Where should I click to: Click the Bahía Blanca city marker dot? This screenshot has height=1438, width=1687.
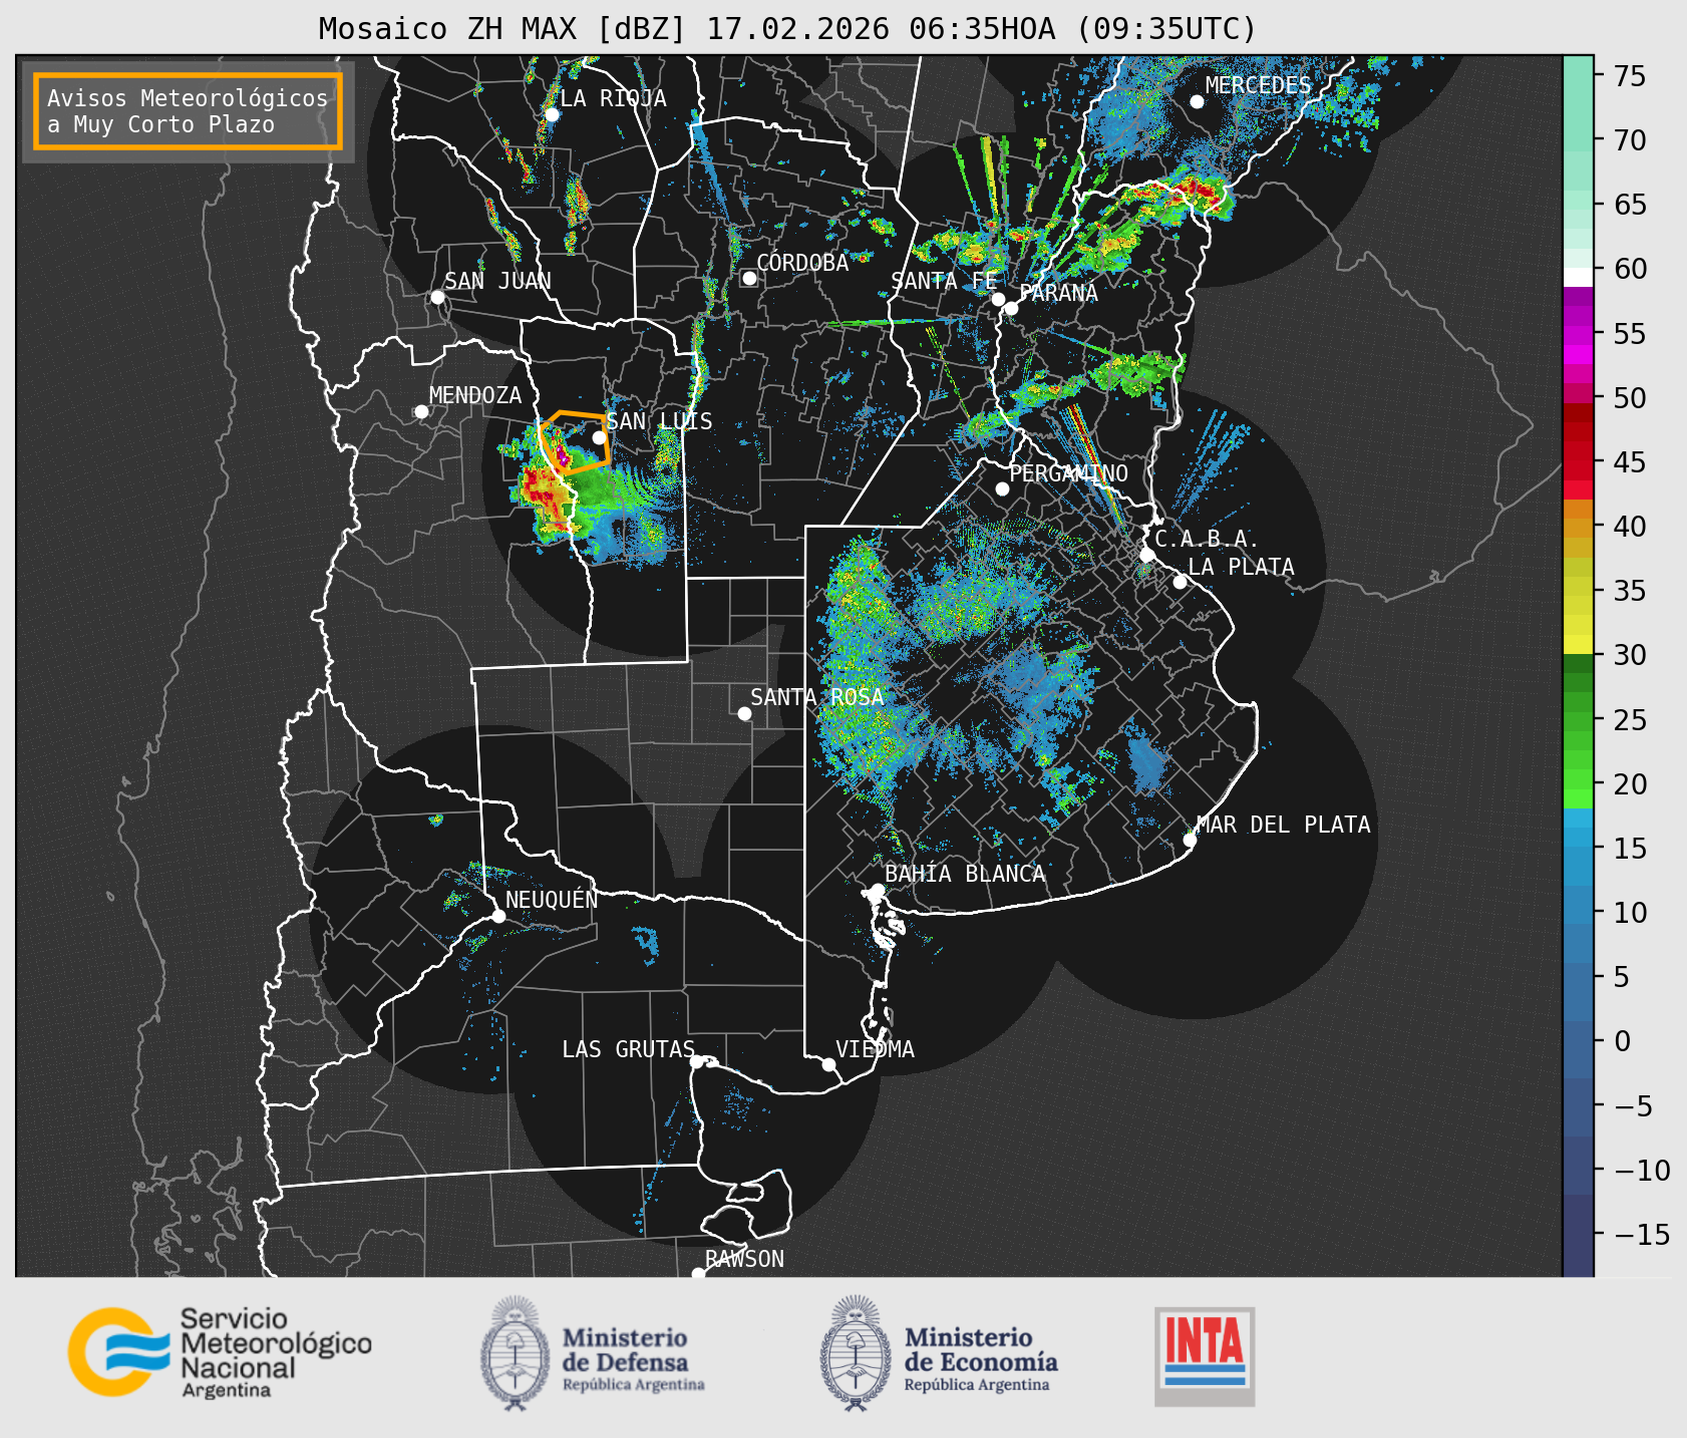point(877,890)
